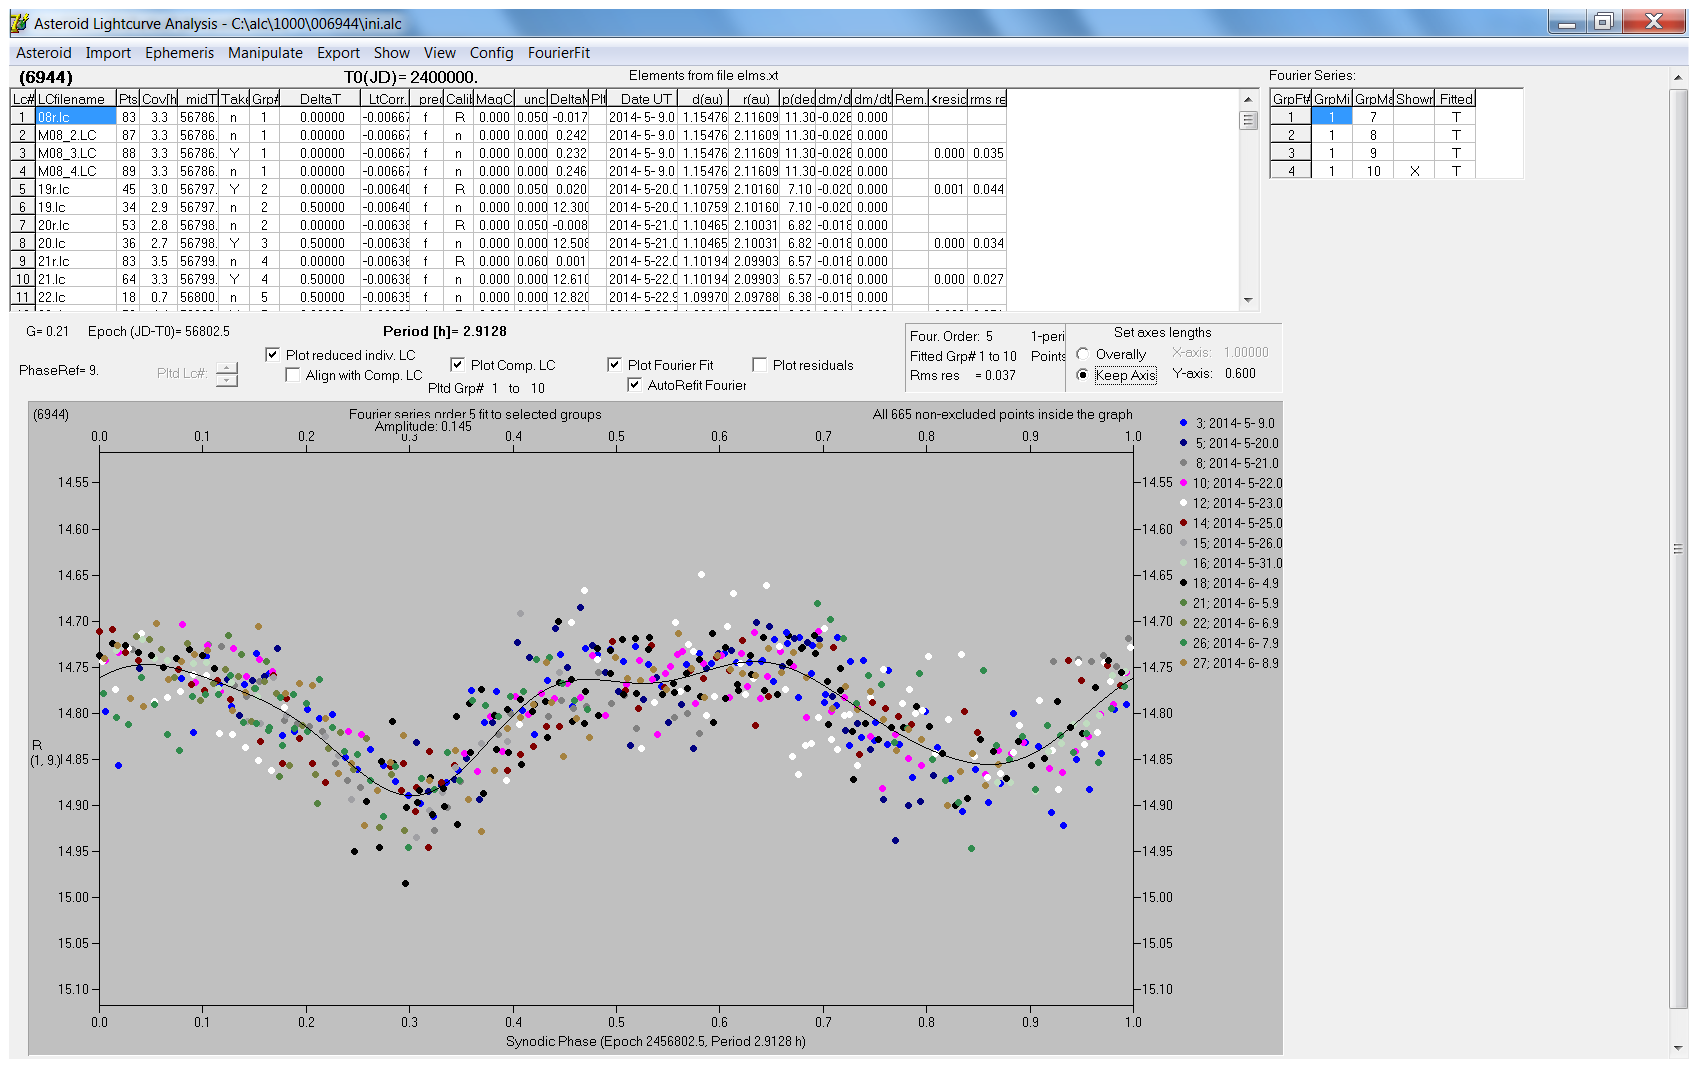1698x1068 pixels.
Task: Toggle Plot Comp. LC checkbox
Action: point(457,365)
